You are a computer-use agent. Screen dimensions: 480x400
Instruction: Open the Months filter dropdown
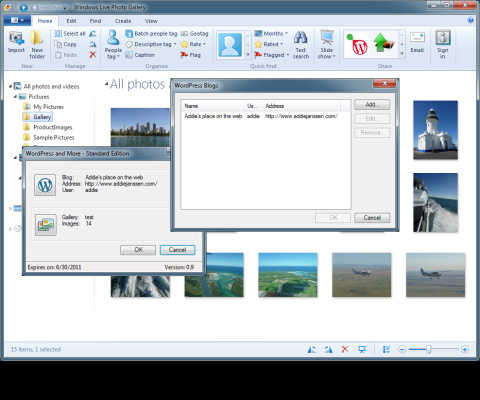tap(271, 34)
